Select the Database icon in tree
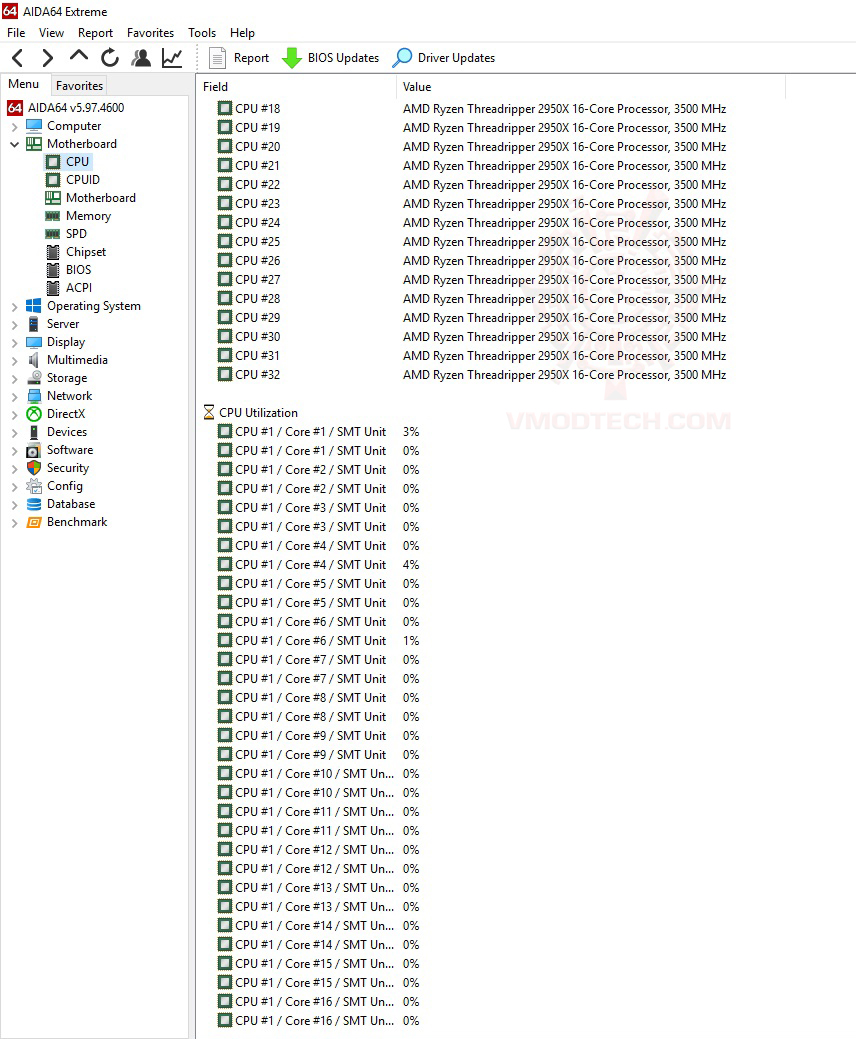Screen dimensions: 856x1039 tap(34, 504)
